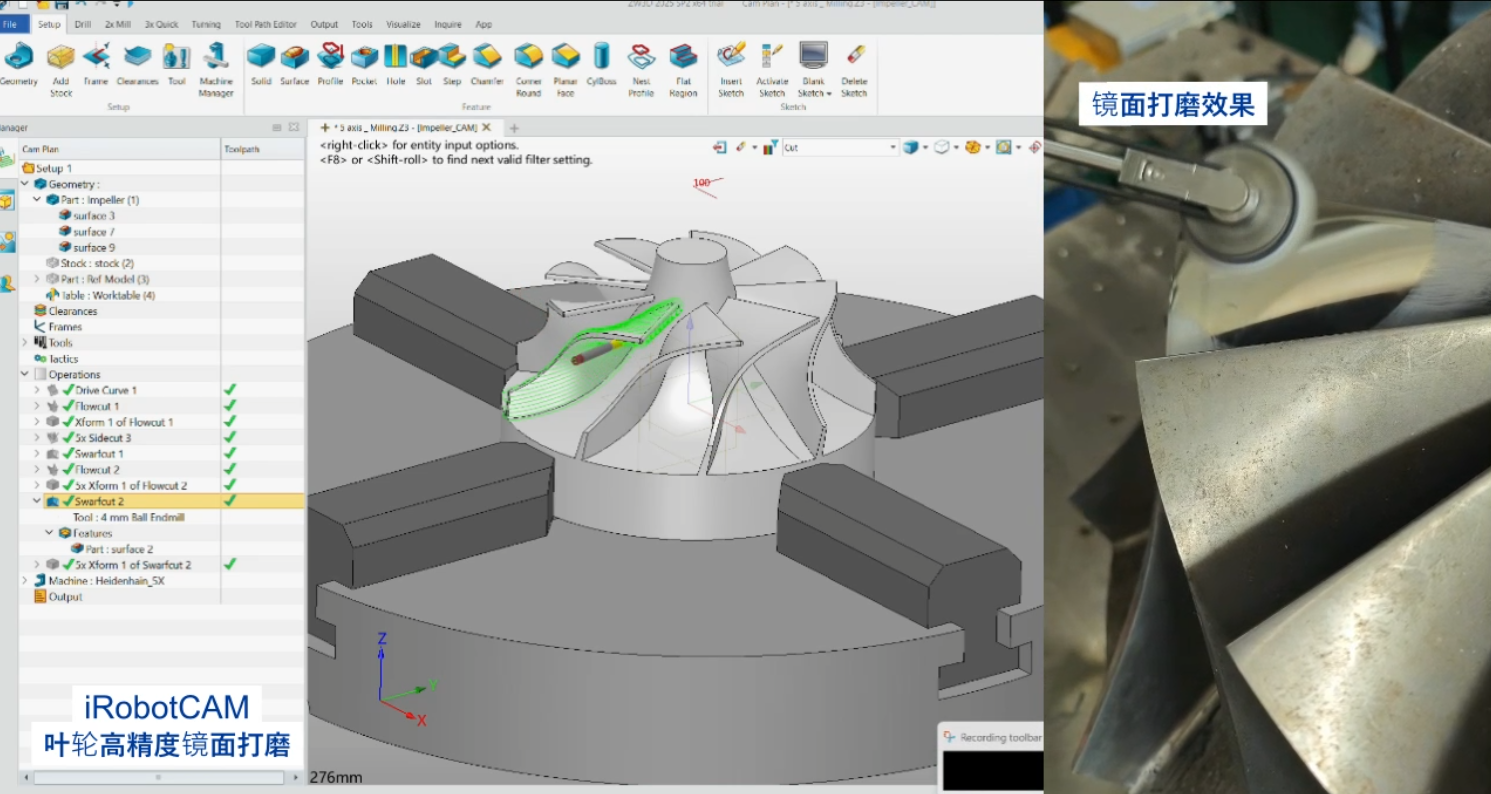Open the File menu button
The image size is (1491, 794).
11,24
